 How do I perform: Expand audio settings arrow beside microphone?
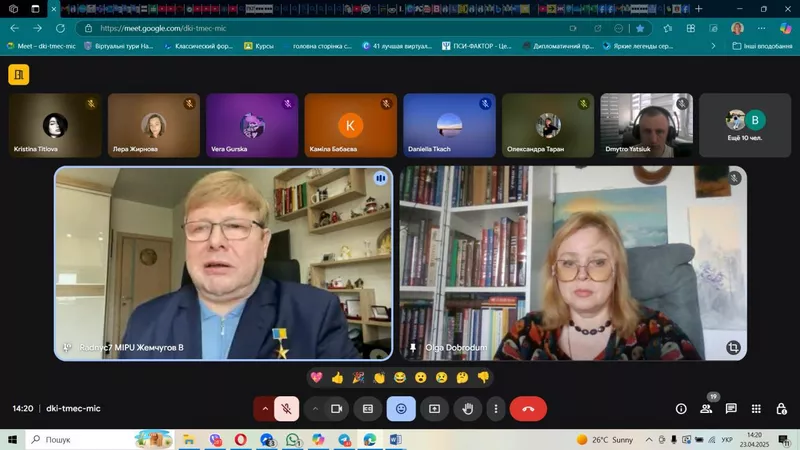click(x=265, y=409)
